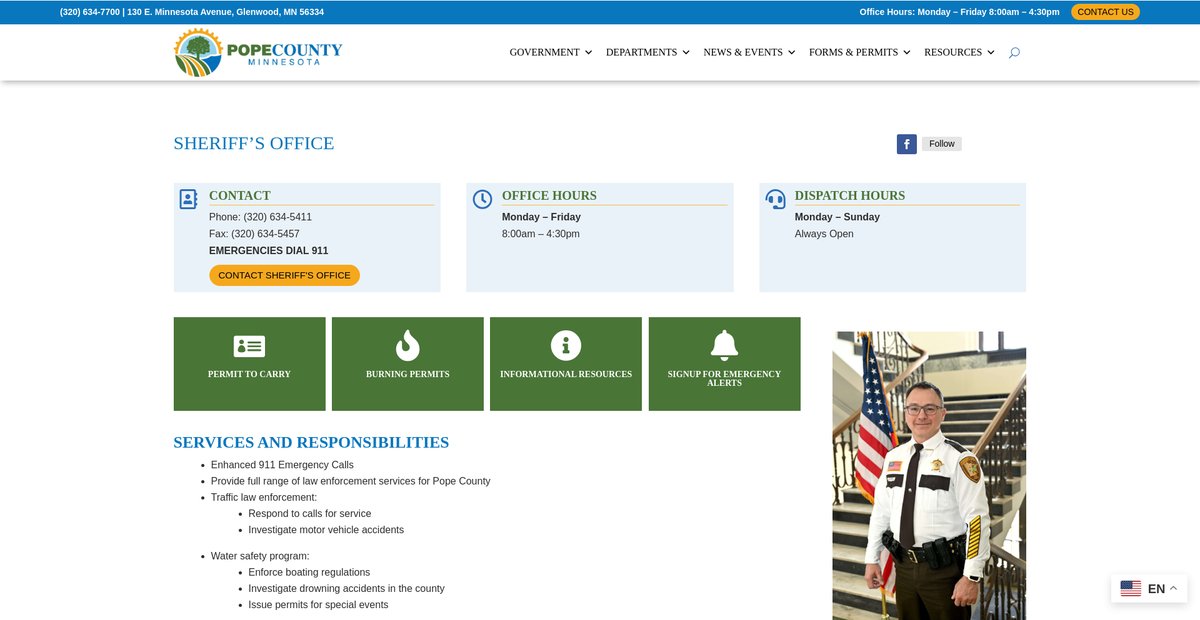Click the bell icon above Signup for Emergency Alerts

(724, 345)
